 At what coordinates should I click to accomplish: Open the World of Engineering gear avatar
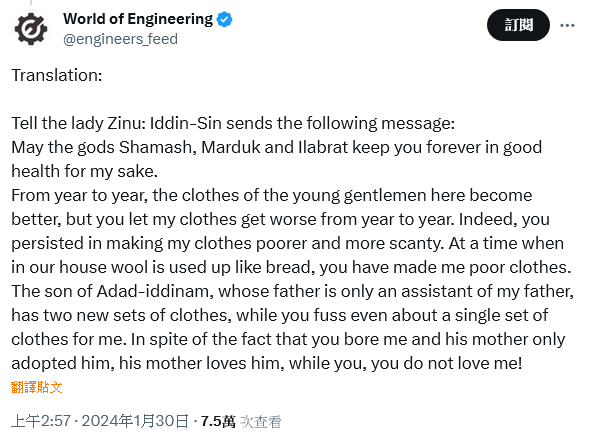click(x=31, y=29)
